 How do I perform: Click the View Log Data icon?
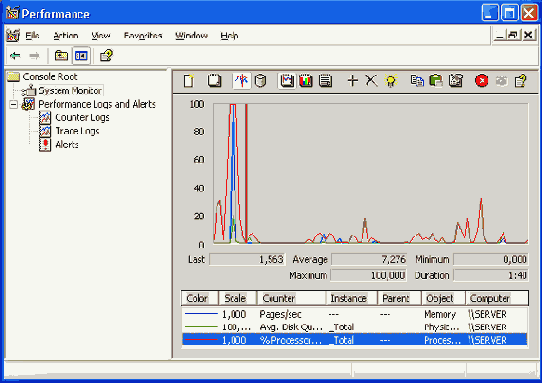[260, 81]
